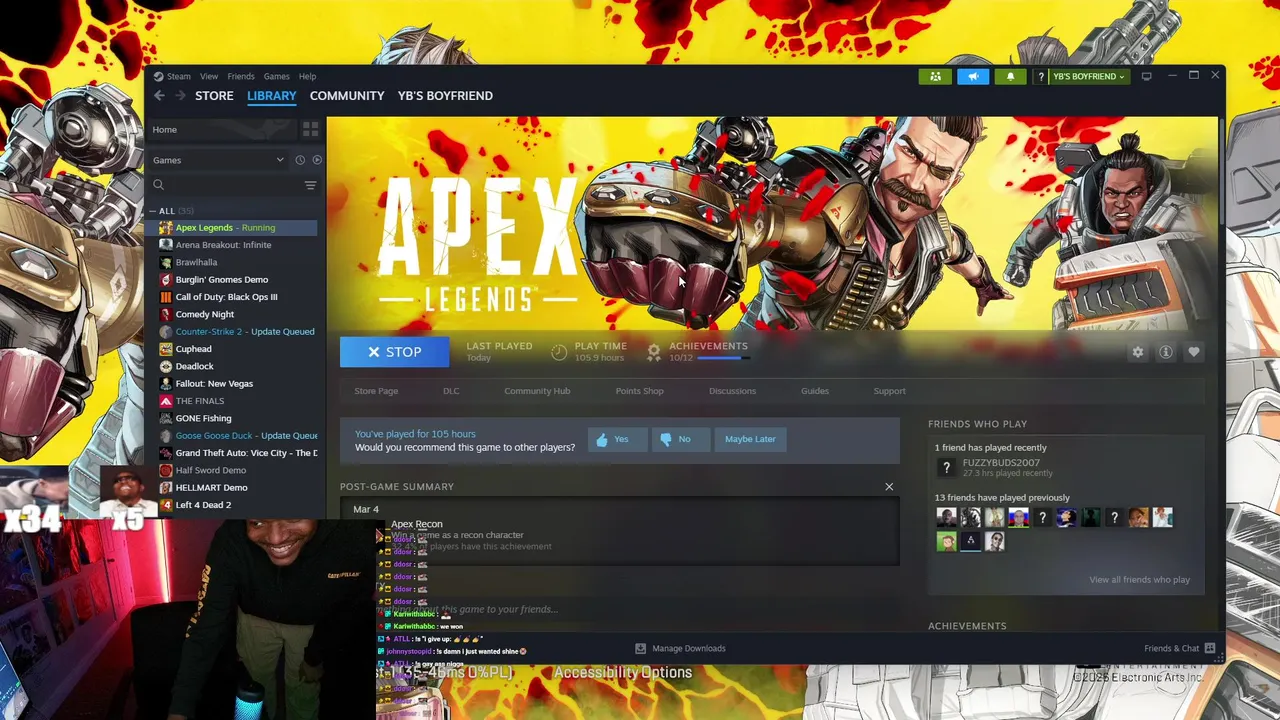
Task: Go to the COMMUNITY tab
Action: tap(347, 96)
